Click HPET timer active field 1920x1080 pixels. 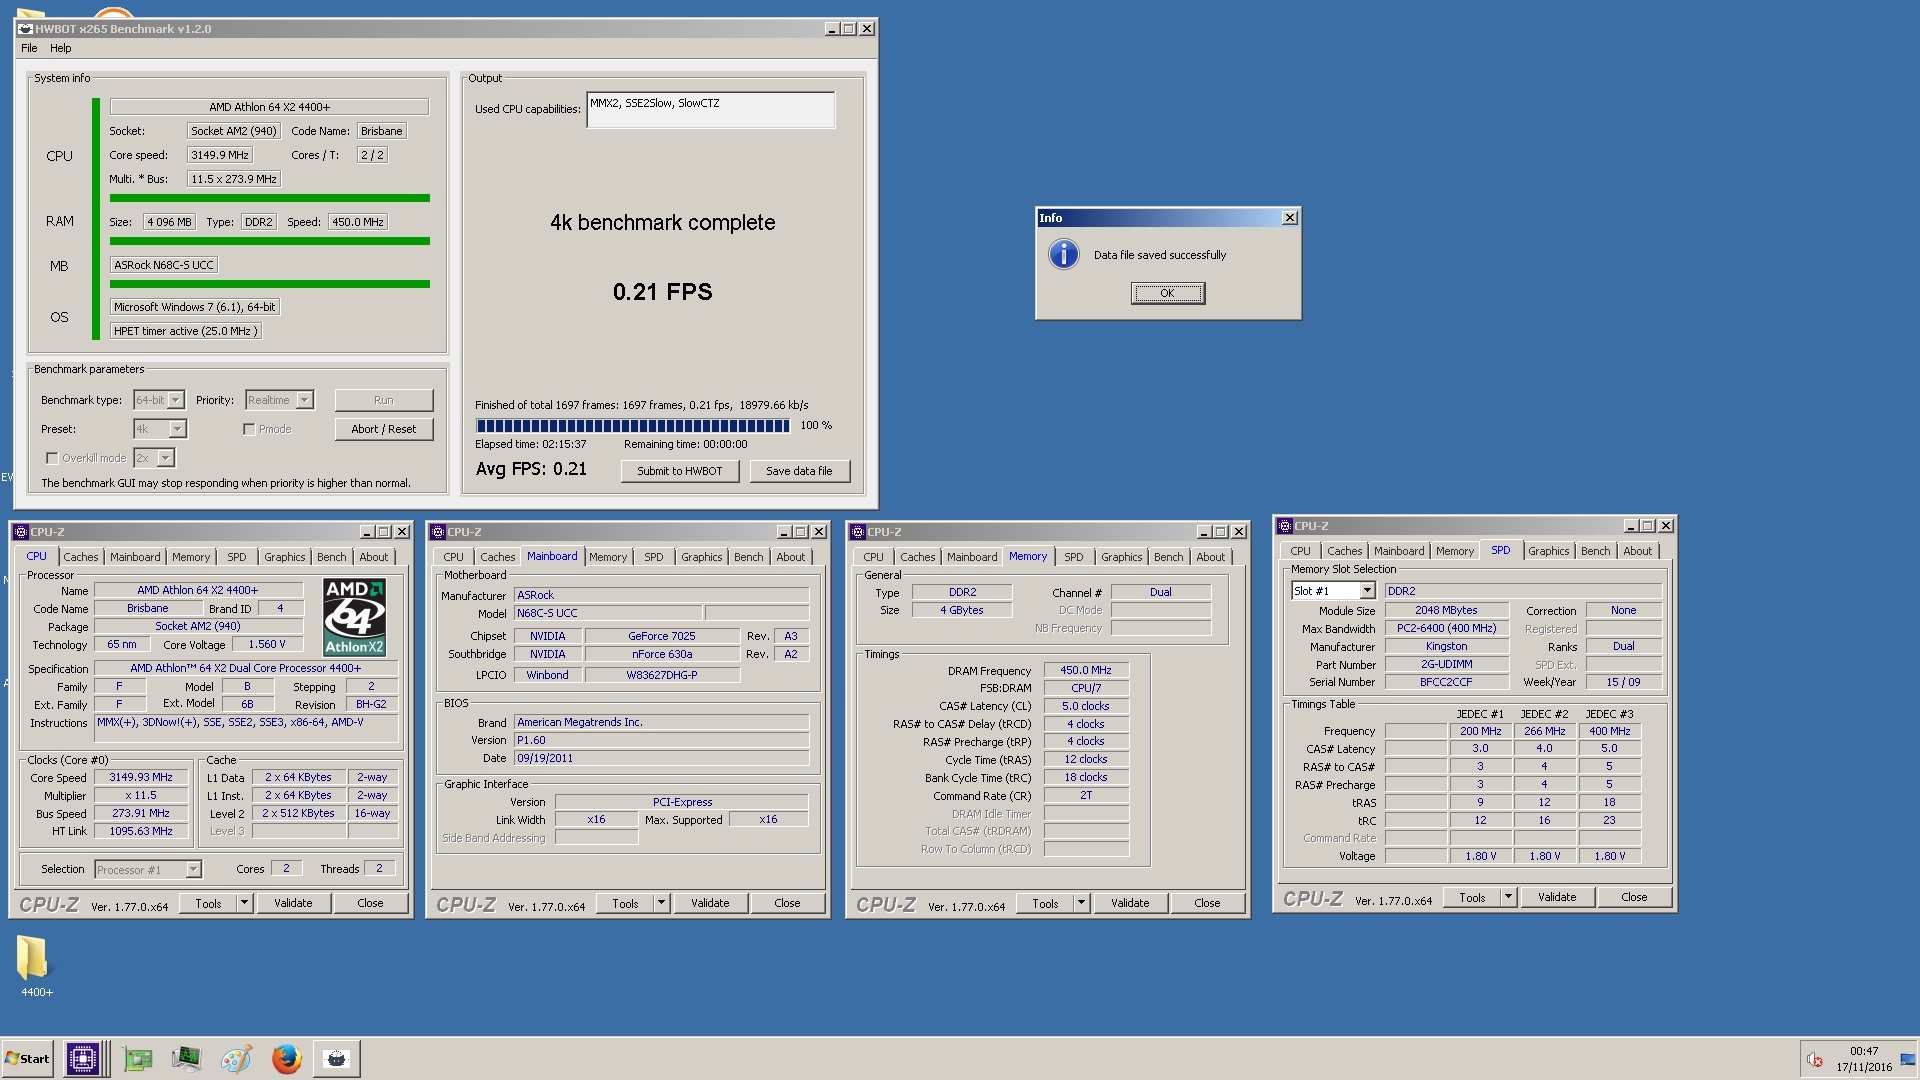pos(186,331)
